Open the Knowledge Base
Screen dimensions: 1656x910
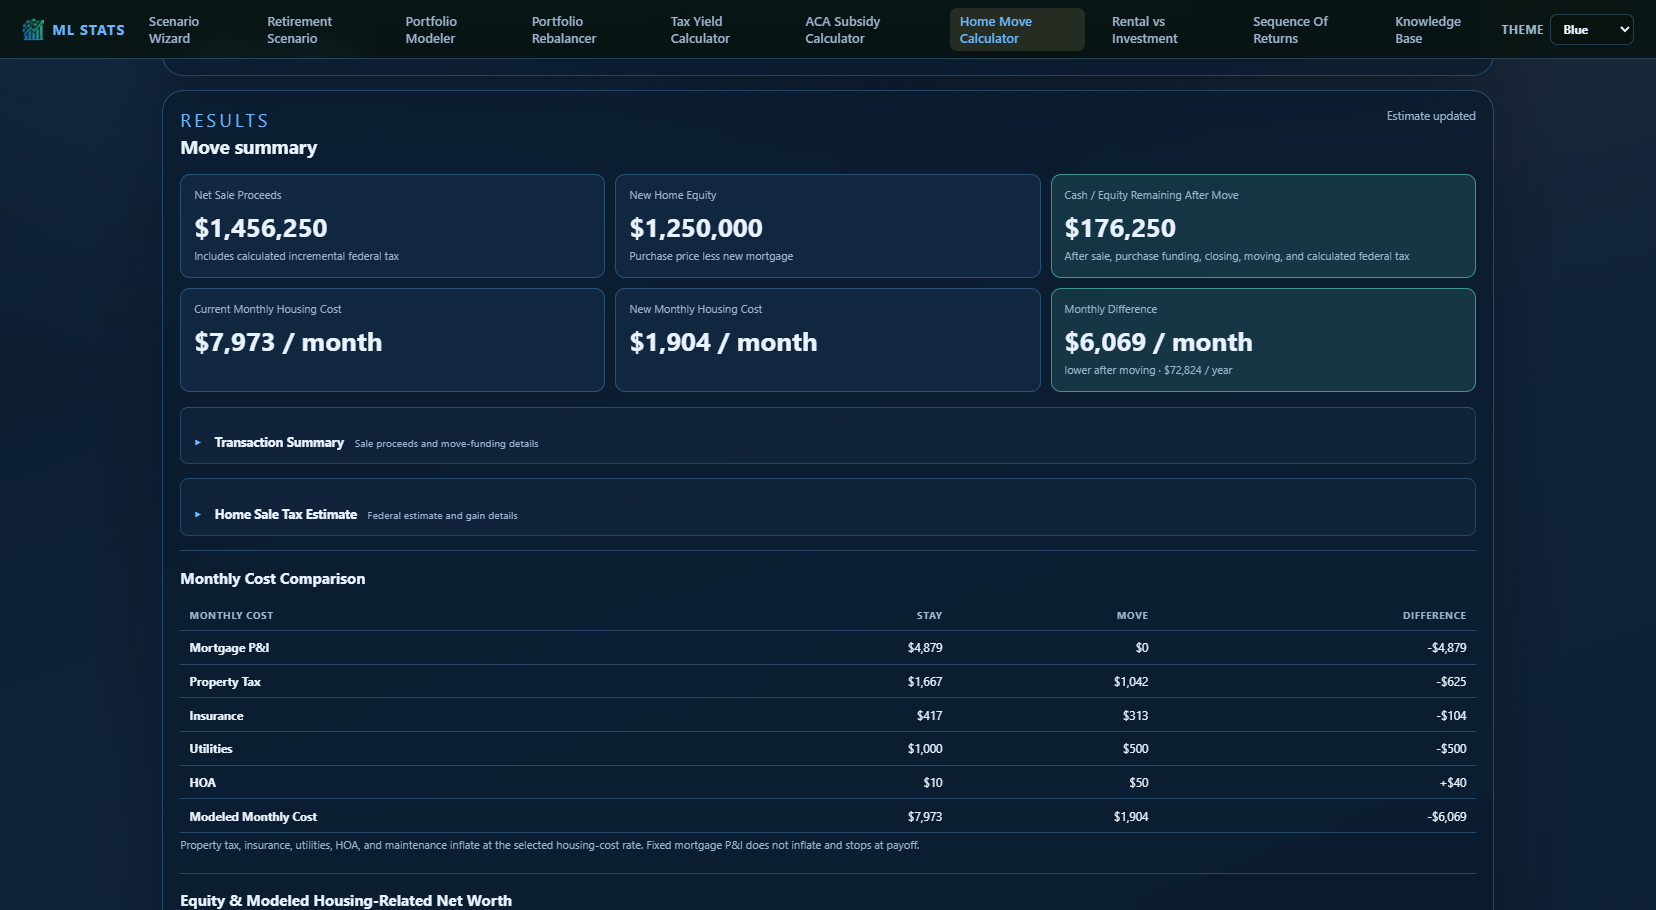click(x=1427, y=30)
